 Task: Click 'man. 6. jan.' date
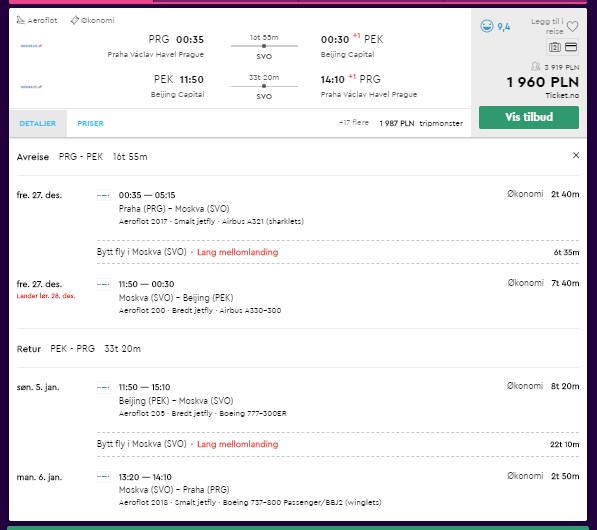[39, 477]
